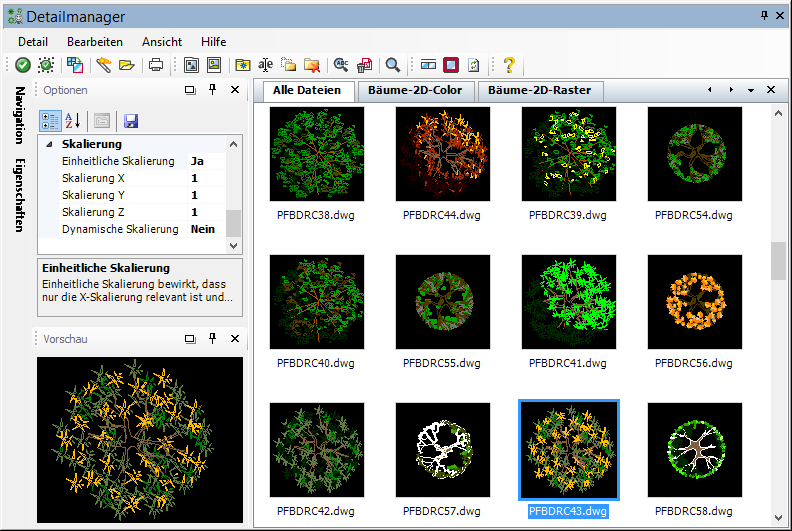Click the green checkmark confirm icon
This screenshot has height=531, width=792.
pos(22,65)
